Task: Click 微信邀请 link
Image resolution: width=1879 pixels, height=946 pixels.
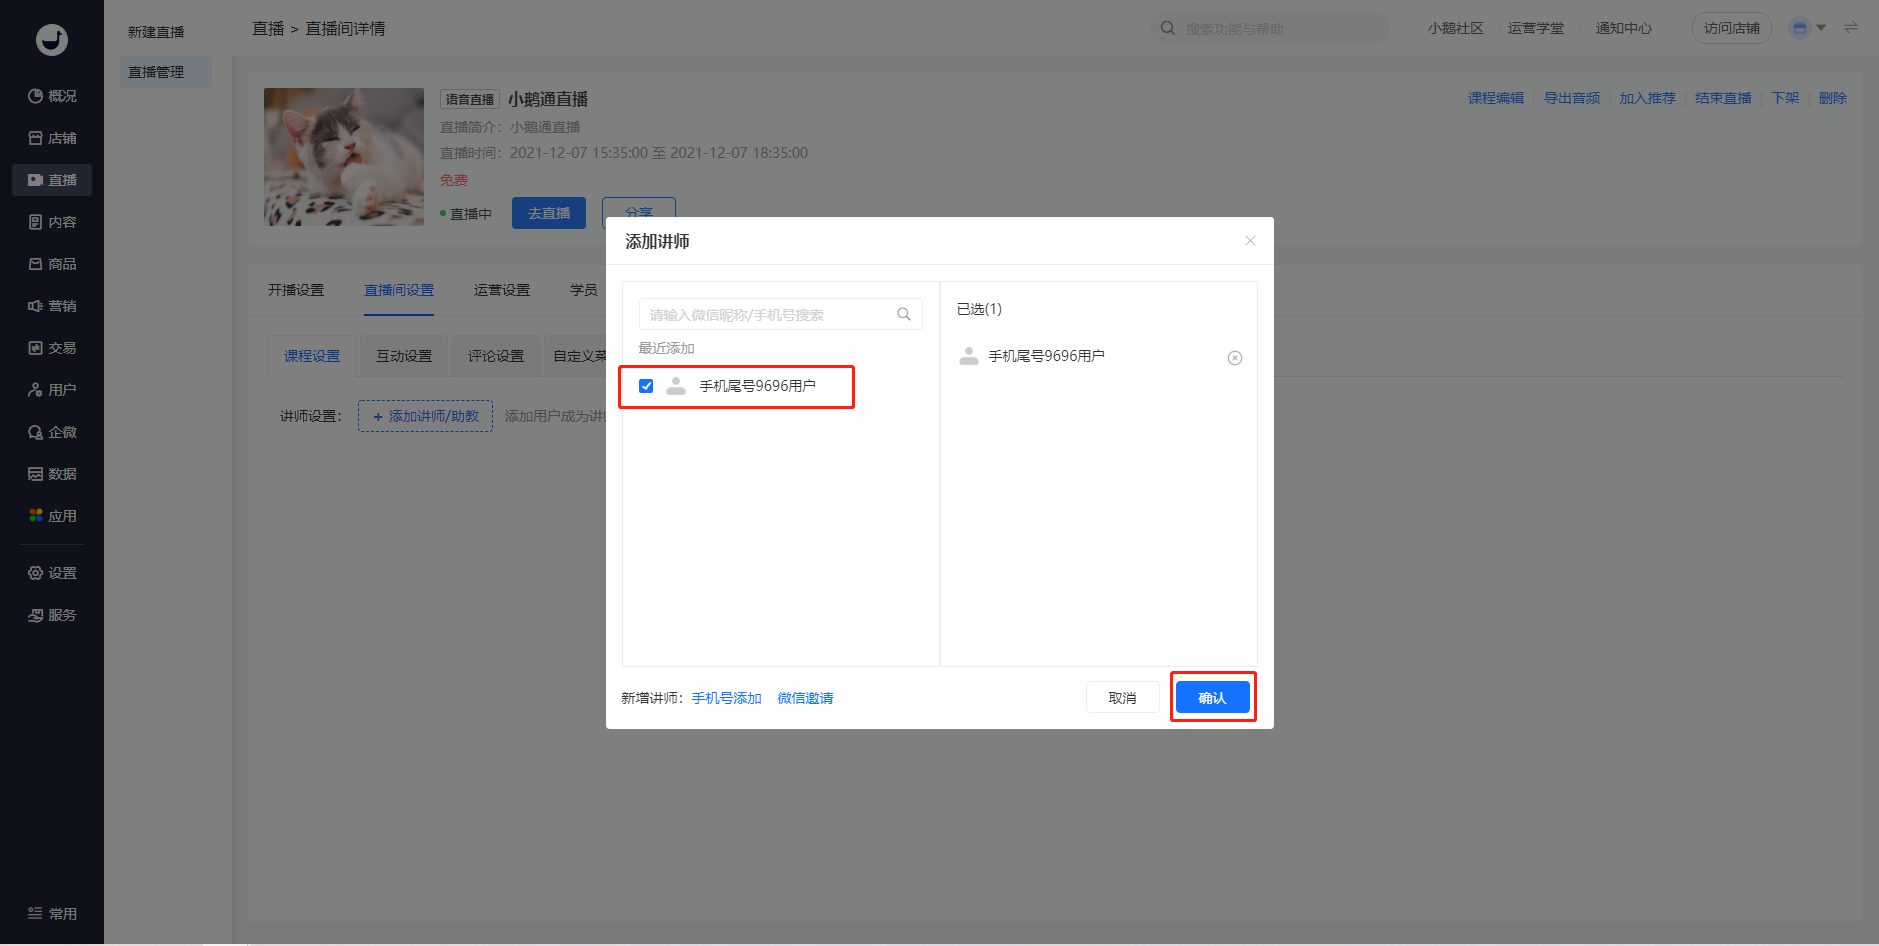Action: [x=805, y=698]
